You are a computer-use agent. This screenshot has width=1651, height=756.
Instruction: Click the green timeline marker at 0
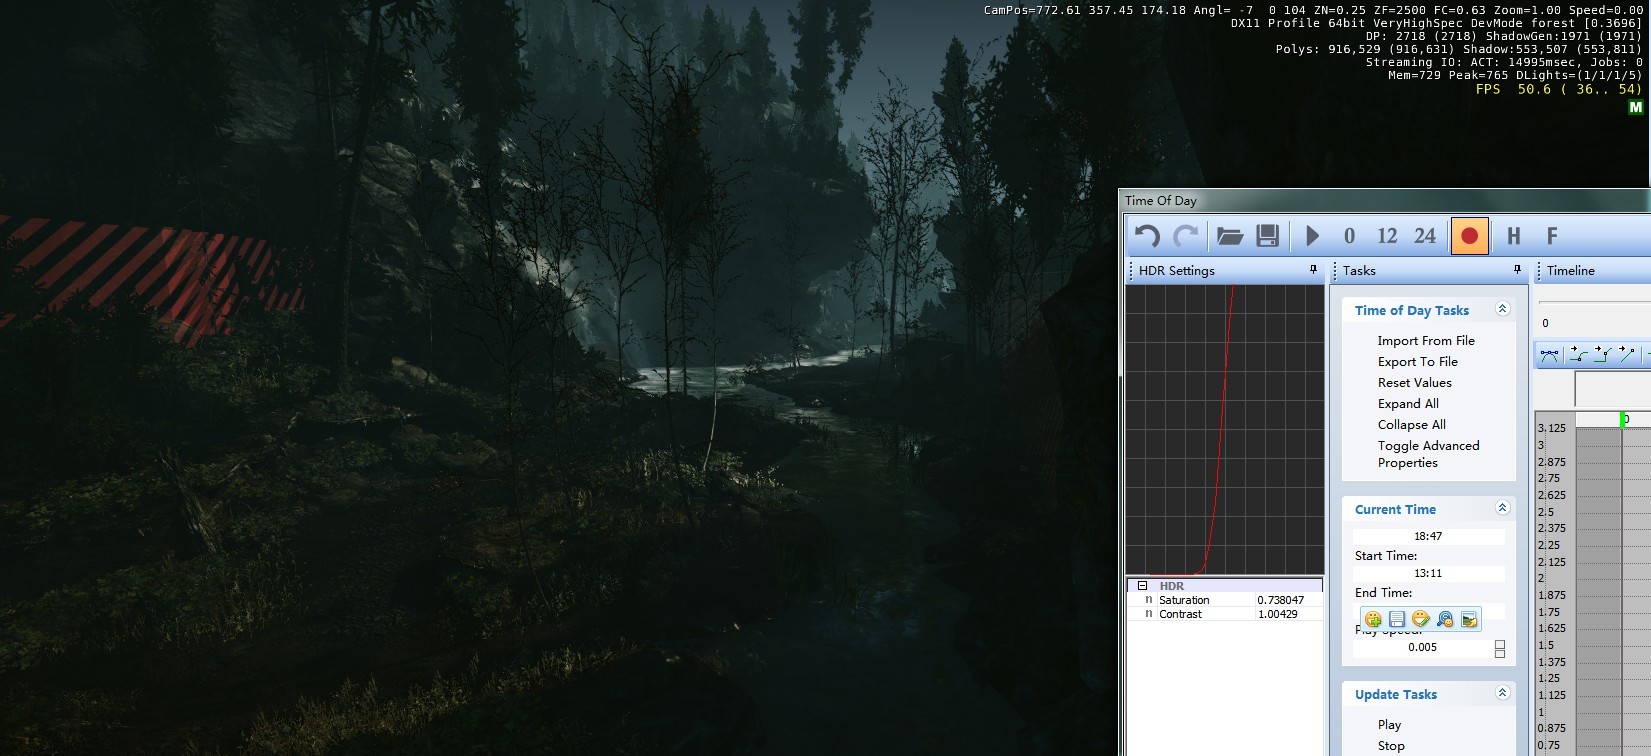(x=1623, y=419)
